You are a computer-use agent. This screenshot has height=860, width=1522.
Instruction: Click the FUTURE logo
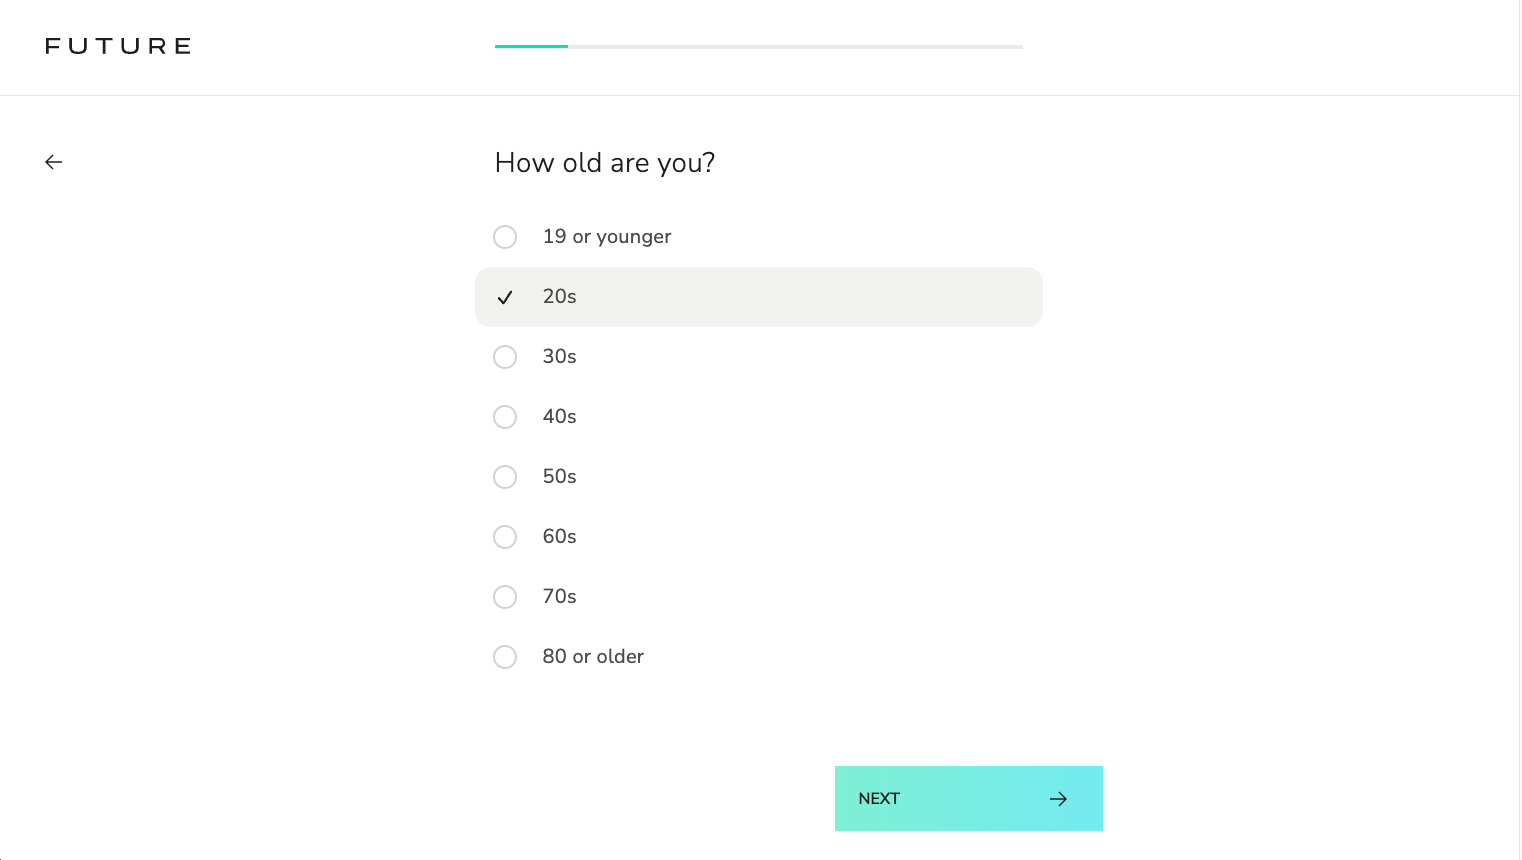(x=117, y=45)
